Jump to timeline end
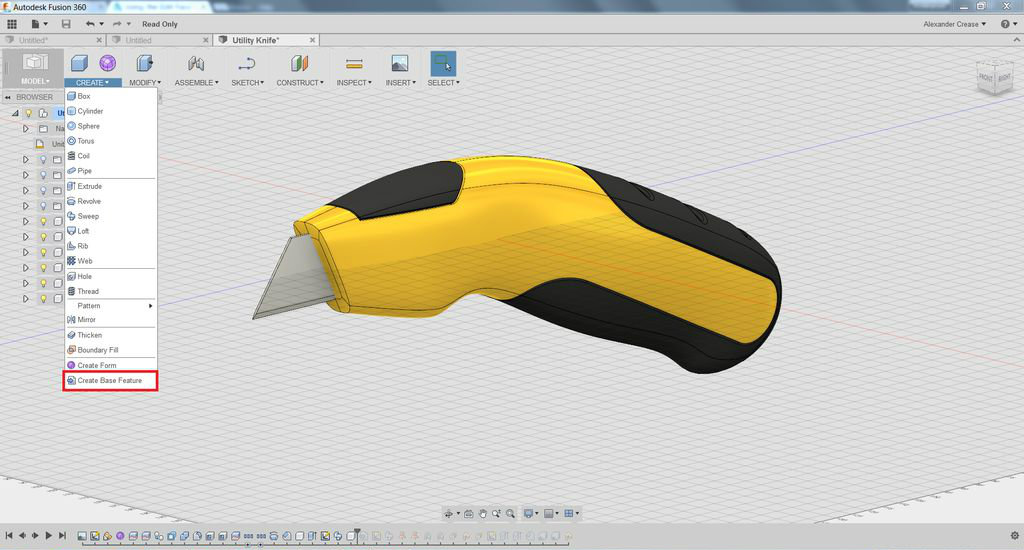The image size is (1024, 550). pos(62,536)
